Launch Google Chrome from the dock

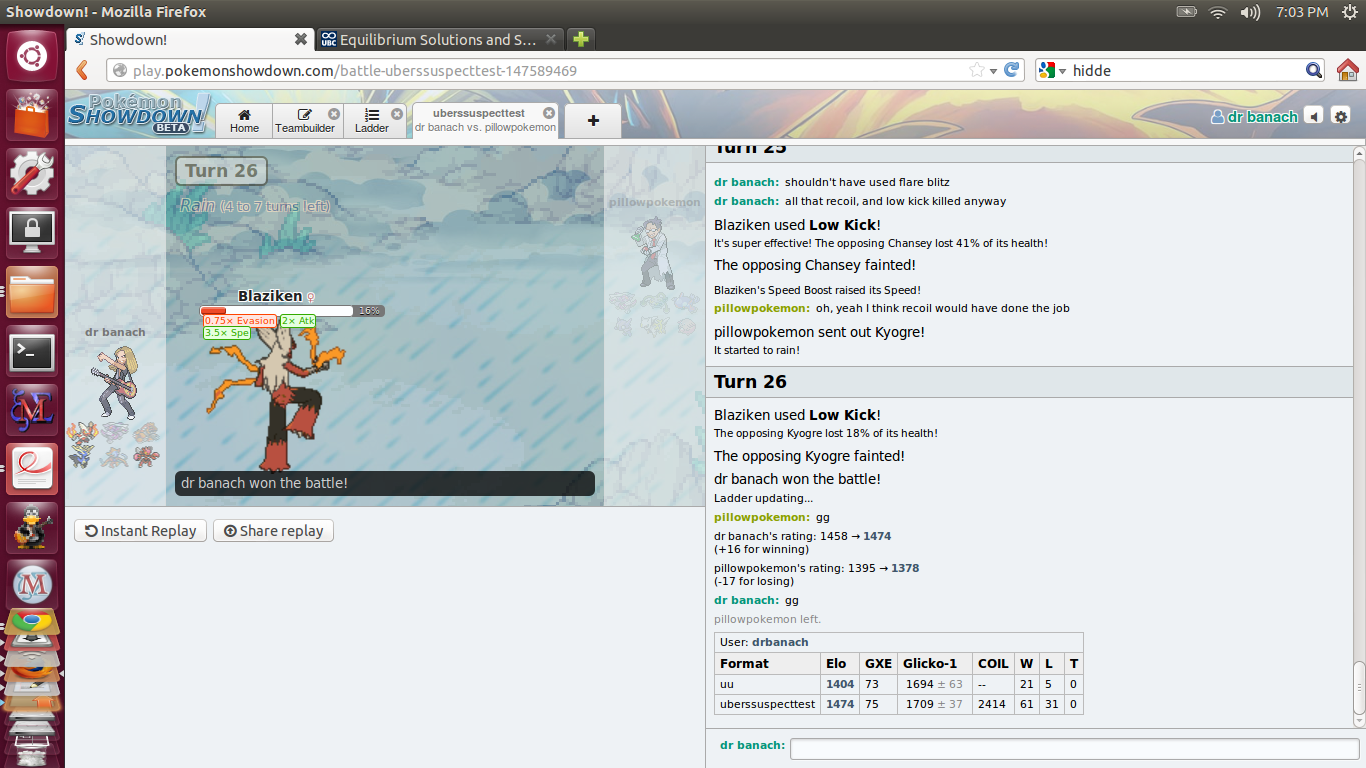[x=32, y=623]
